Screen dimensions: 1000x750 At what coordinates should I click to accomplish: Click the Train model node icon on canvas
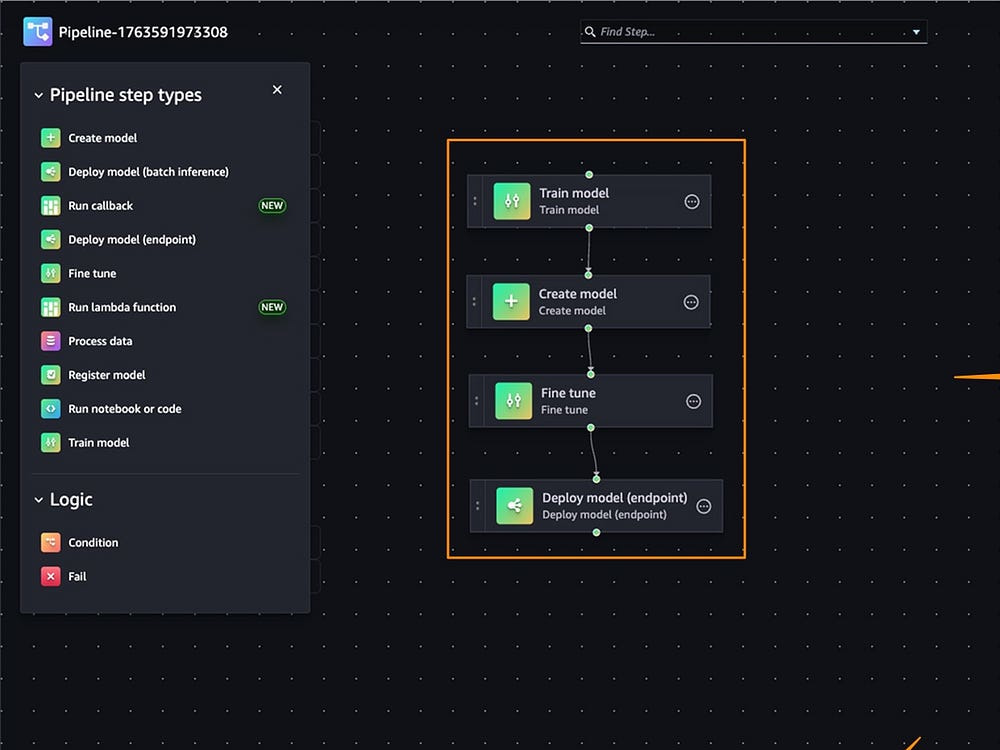pos(511,201)
